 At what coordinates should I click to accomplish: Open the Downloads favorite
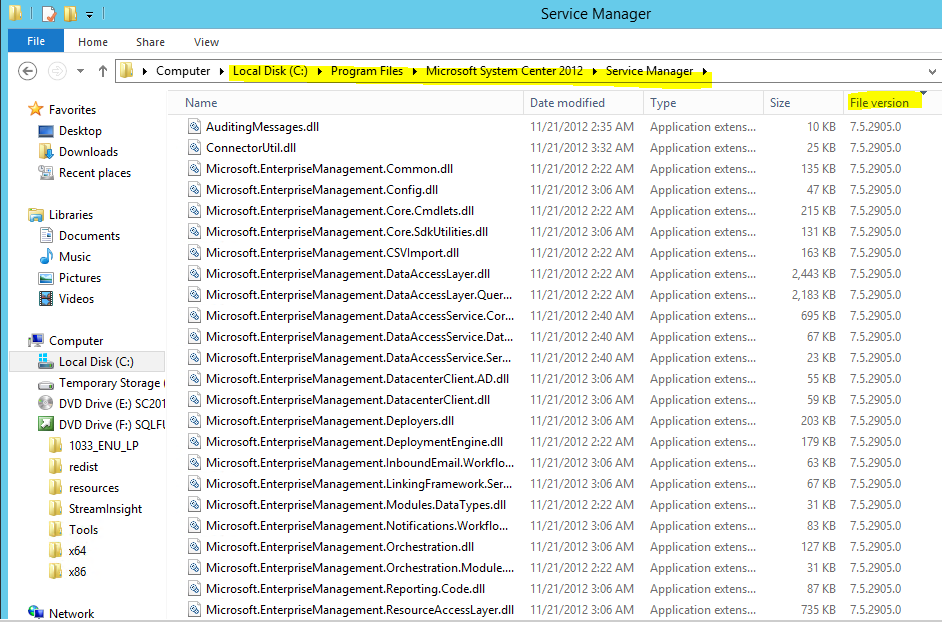click(88, 152)
